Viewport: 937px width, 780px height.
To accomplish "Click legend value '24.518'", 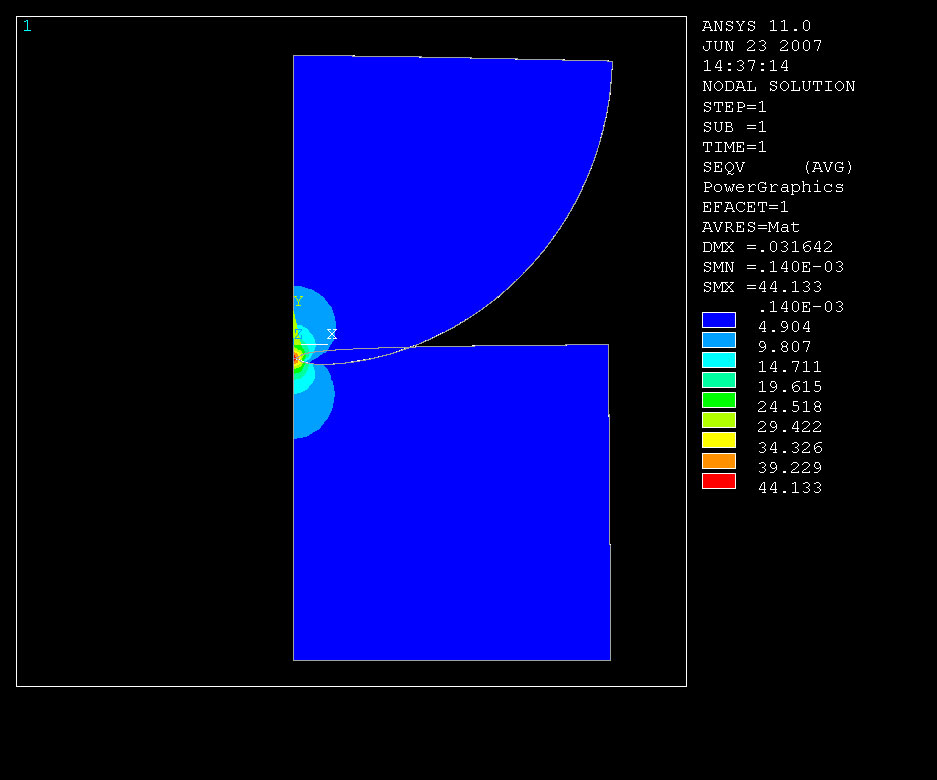I will coord(789,407).
